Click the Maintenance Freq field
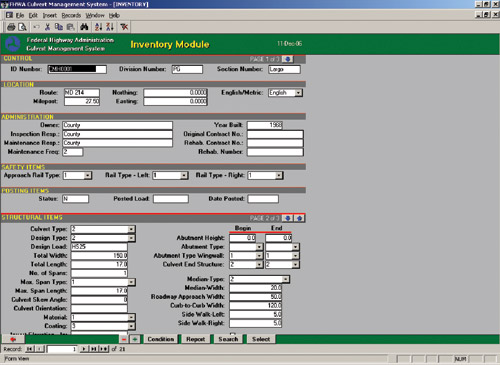500x365 pixels. [73, 152]
